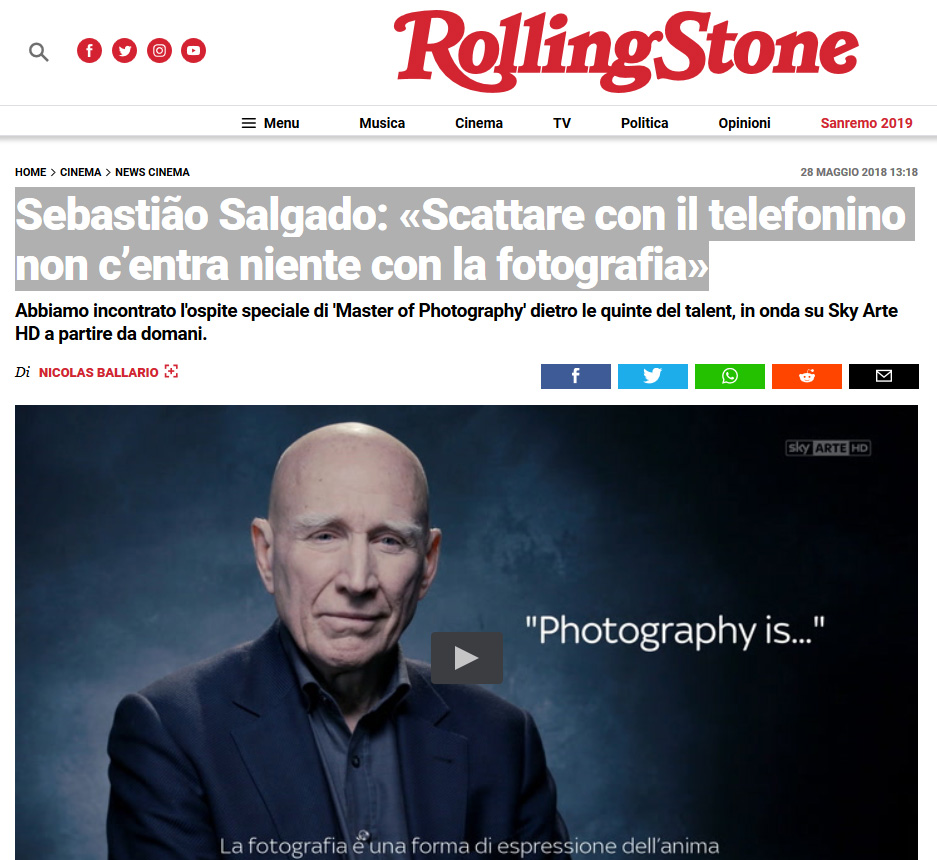Expand author info next to Nicolas Ballario

tap(172, 372)
